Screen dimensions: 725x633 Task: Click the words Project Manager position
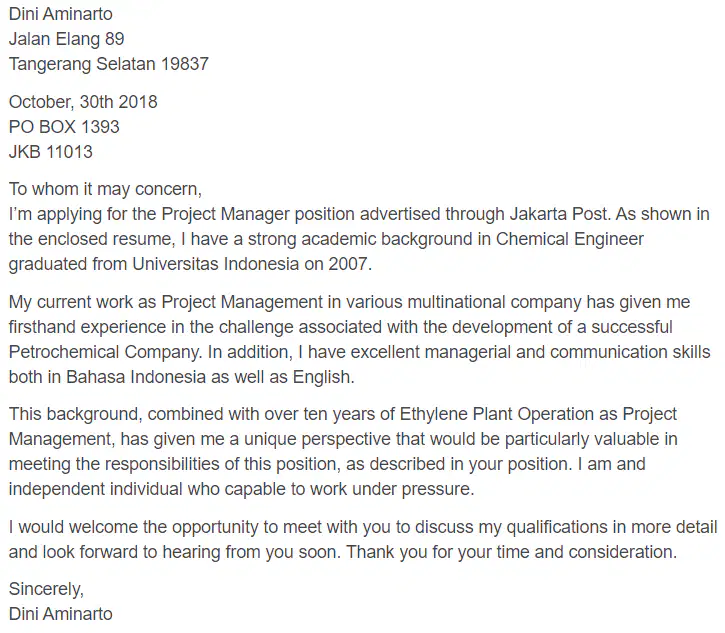click(258, 215)
